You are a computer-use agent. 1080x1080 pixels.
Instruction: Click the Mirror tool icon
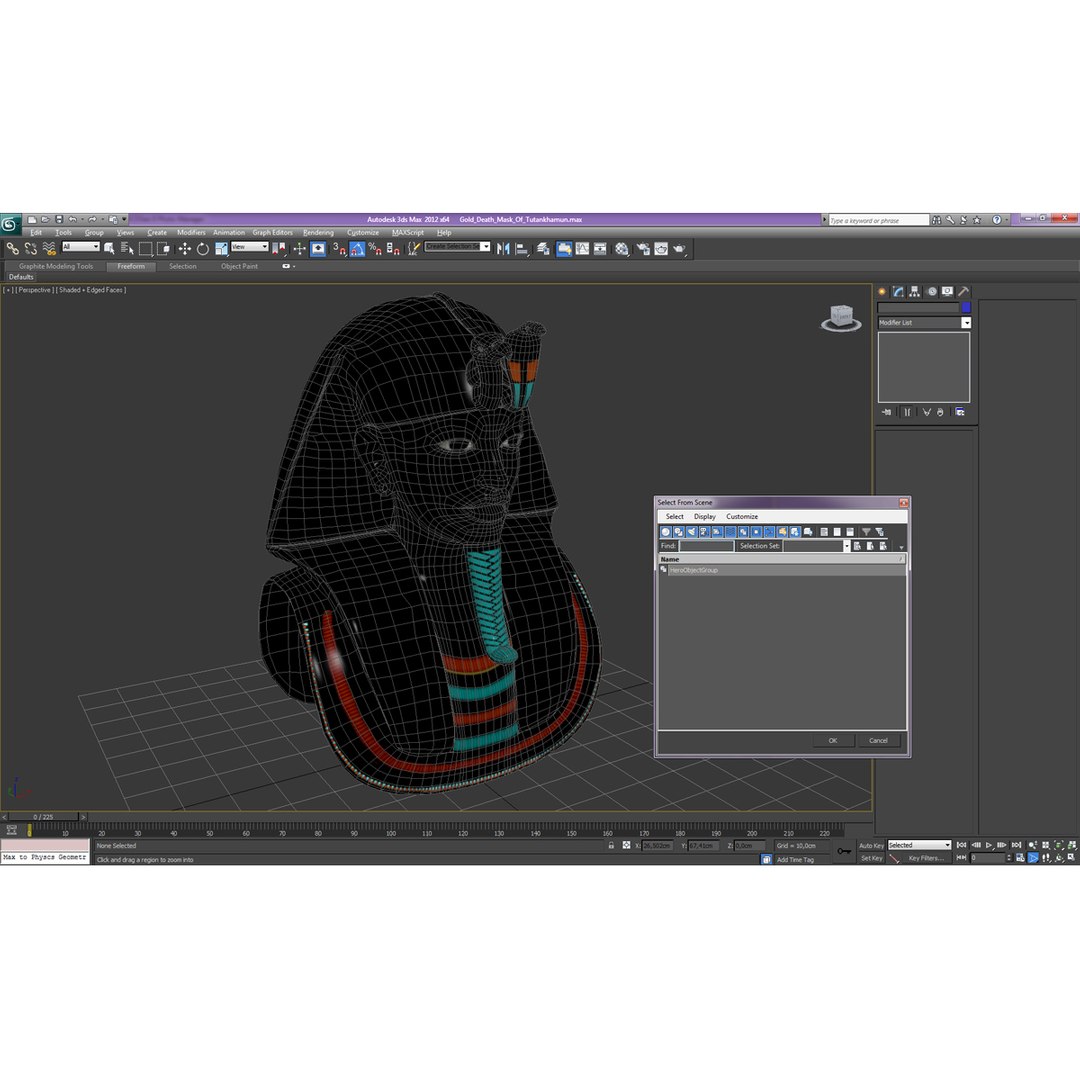click(503, 249)
